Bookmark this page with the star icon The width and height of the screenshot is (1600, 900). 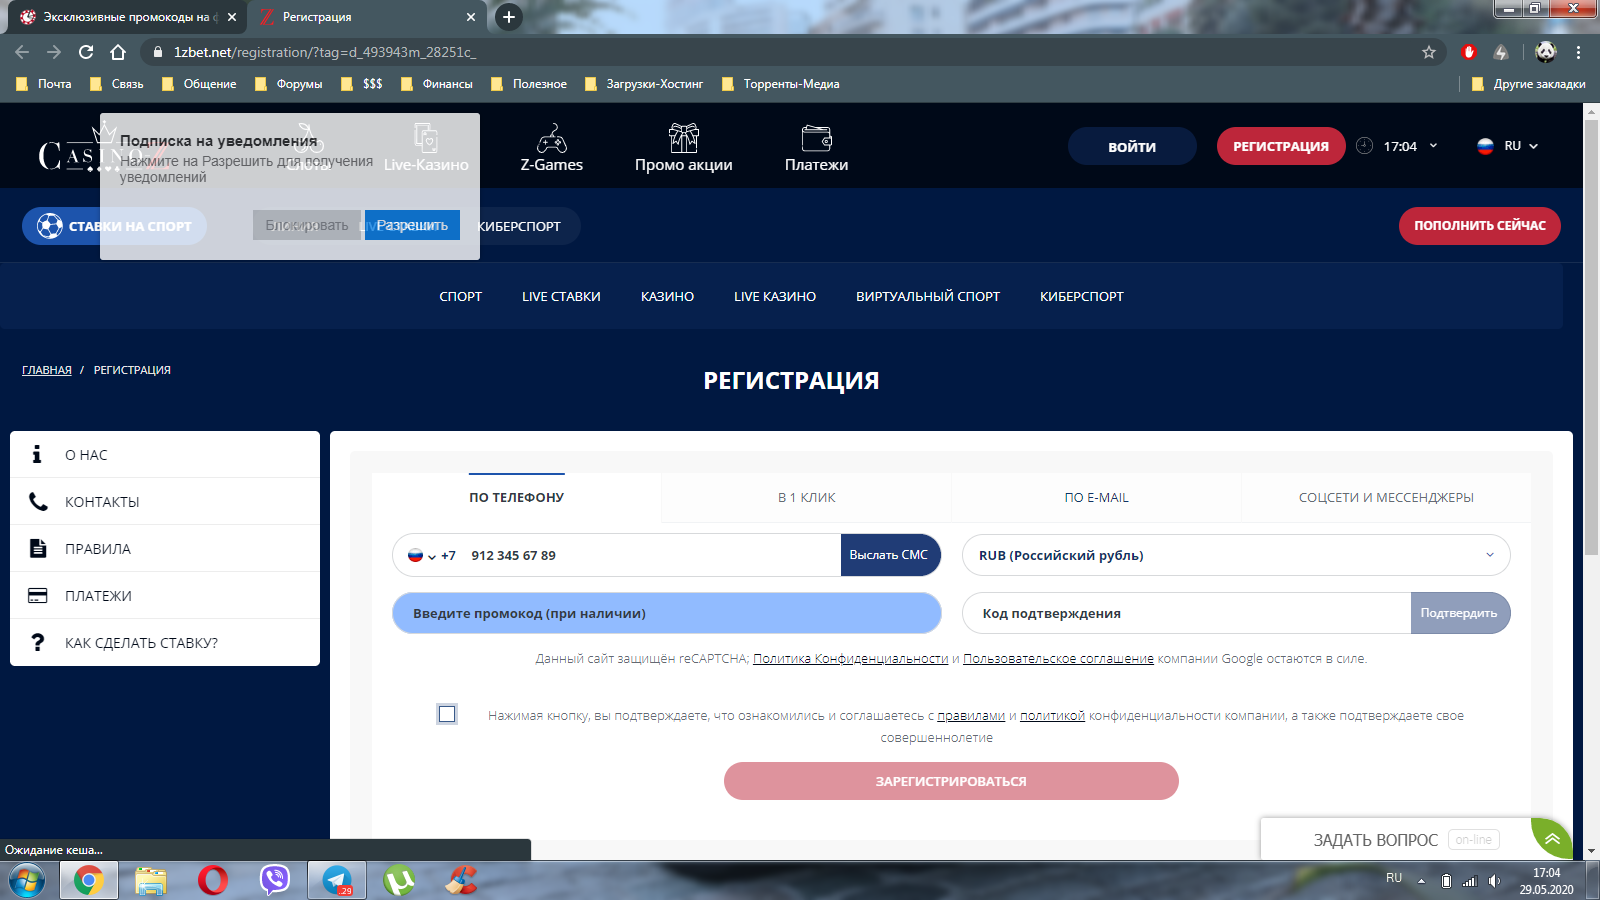[1429, 52]
